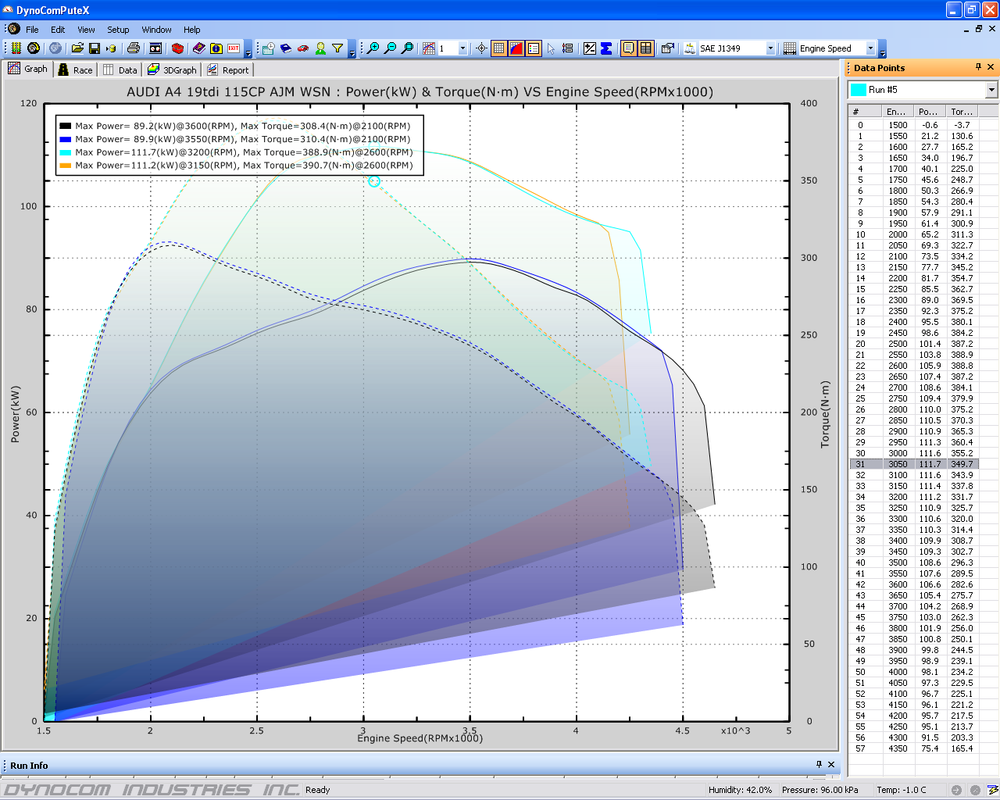Open file with the folder icon
Viewport: 1000px width, 800px height.
pyautogui.click(x=77, y=48)
